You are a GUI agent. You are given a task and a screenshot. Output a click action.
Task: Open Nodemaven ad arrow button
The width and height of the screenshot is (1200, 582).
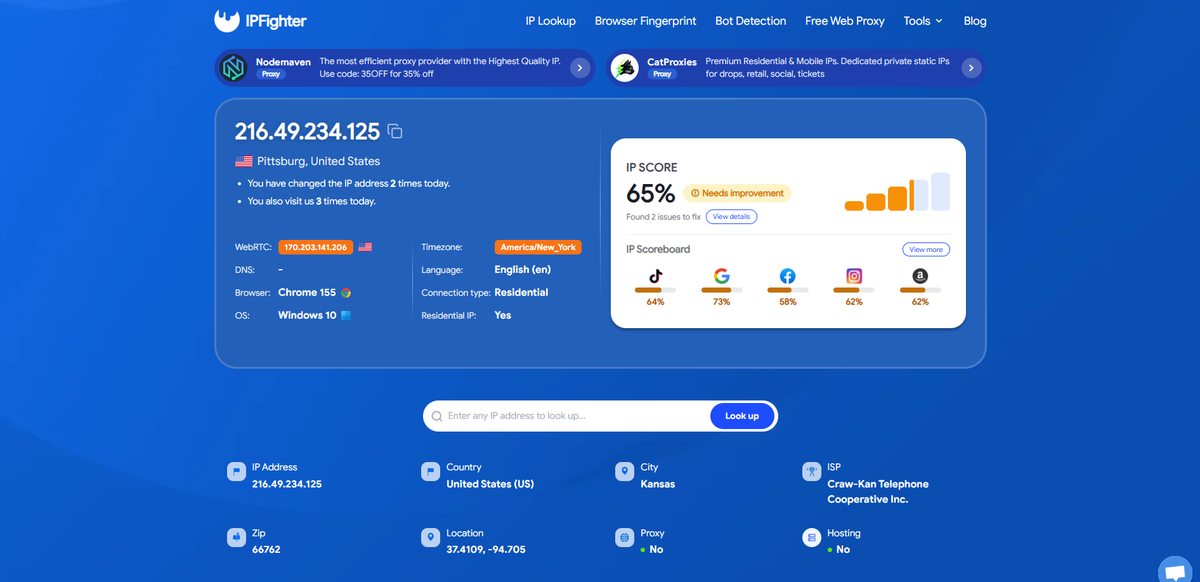point(579,68)
